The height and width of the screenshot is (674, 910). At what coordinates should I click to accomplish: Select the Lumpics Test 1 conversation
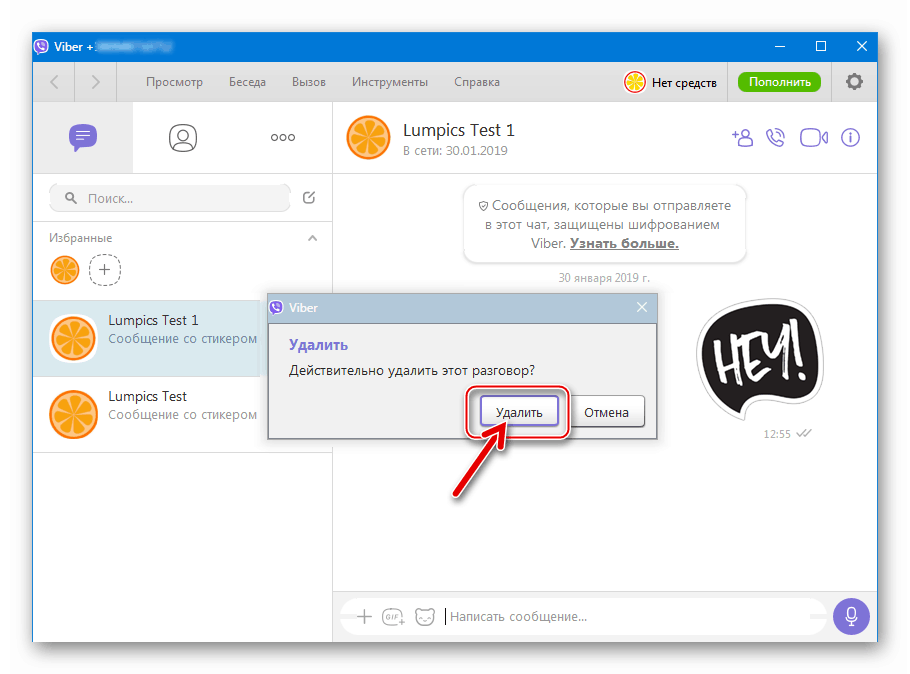(x=150, y=338)
